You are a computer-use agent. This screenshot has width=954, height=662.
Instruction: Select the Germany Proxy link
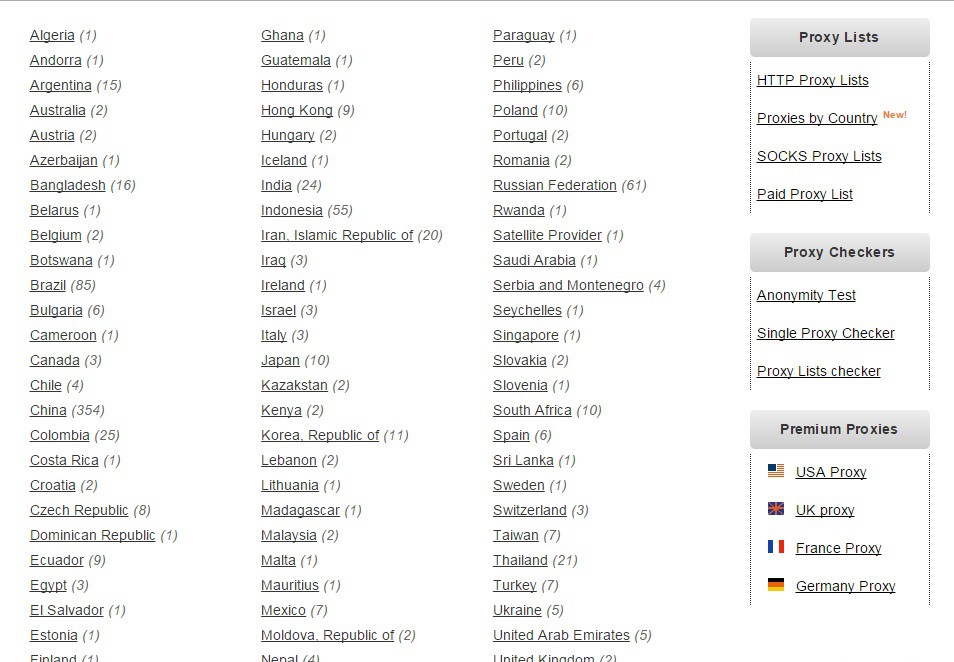845,586
